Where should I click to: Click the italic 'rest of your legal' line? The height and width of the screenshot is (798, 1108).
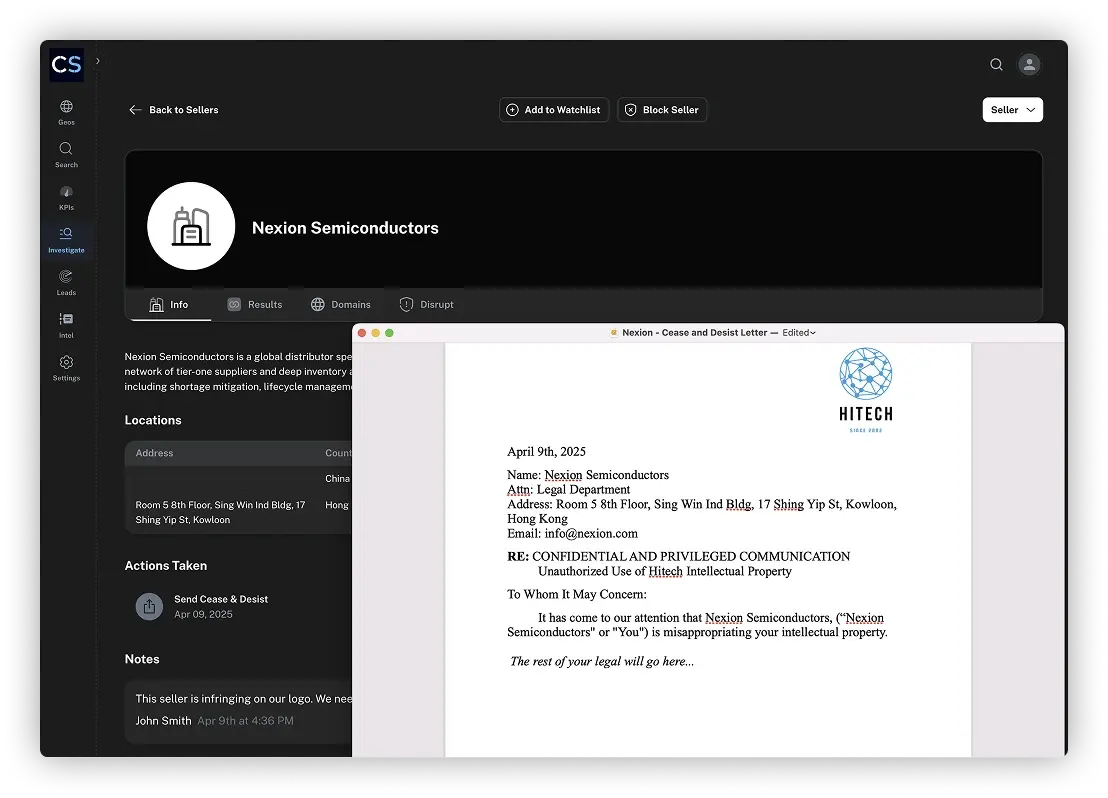602,662
